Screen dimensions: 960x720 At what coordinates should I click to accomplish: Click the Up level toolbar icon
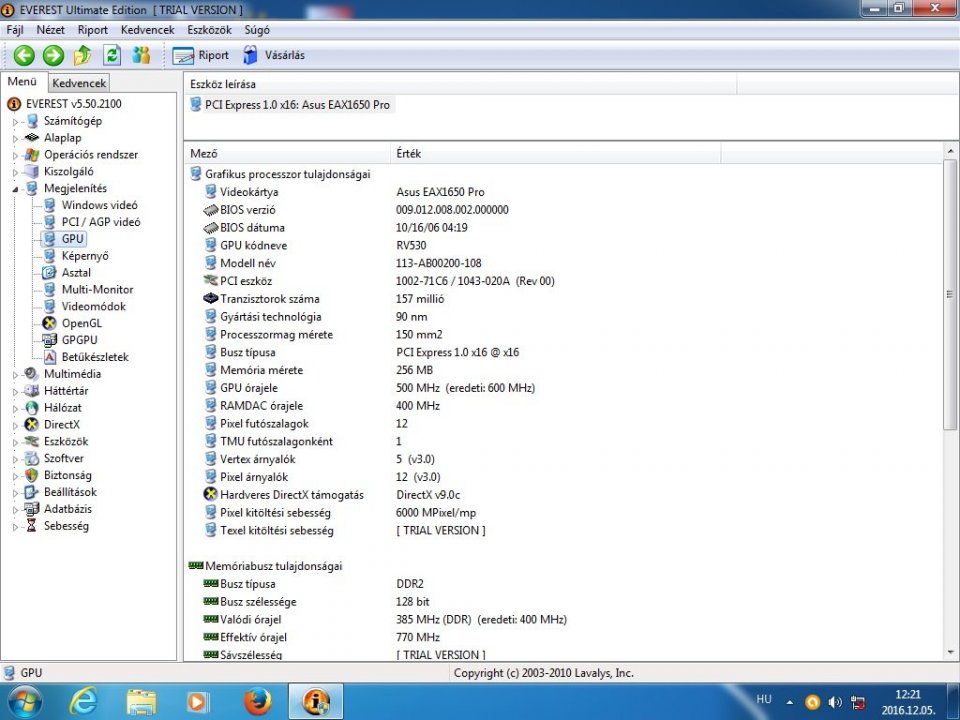83,56
